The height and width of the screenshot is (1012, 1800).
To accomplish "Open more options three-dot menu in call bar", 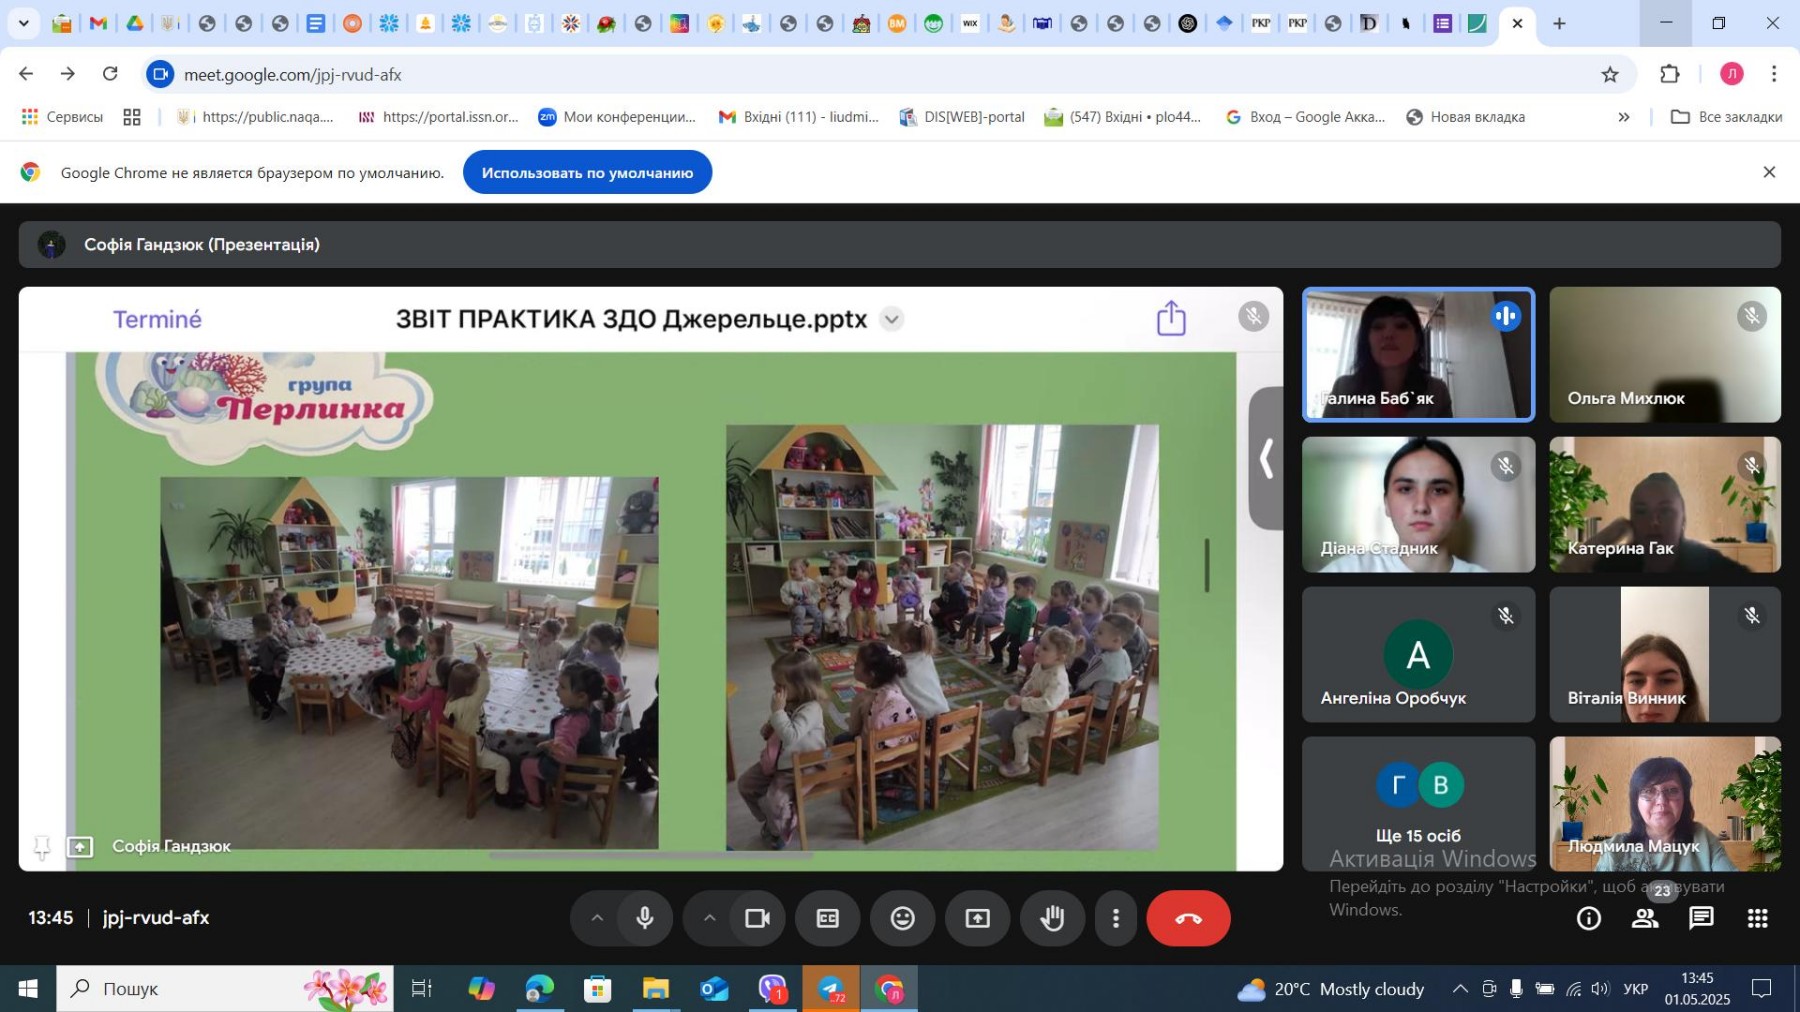I will [x=1116, y=918].
